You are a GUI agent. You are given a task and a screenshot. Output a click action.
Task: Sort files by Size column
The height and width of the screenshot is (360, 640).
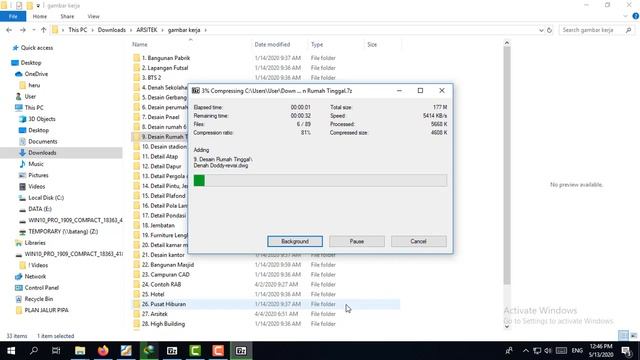click(372, 44)
